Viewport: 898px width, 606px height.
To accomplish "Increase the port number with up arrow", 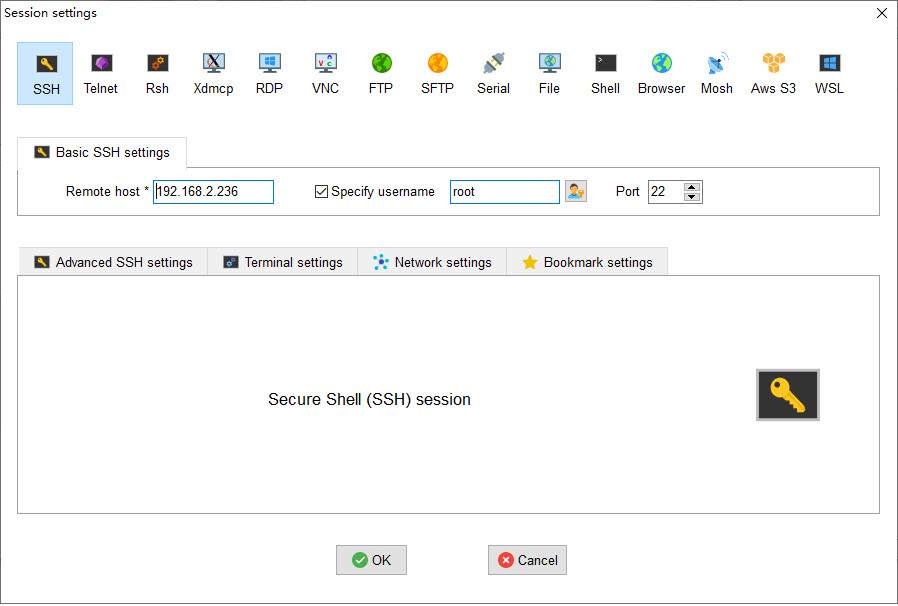I will click(x=692, y=186).
